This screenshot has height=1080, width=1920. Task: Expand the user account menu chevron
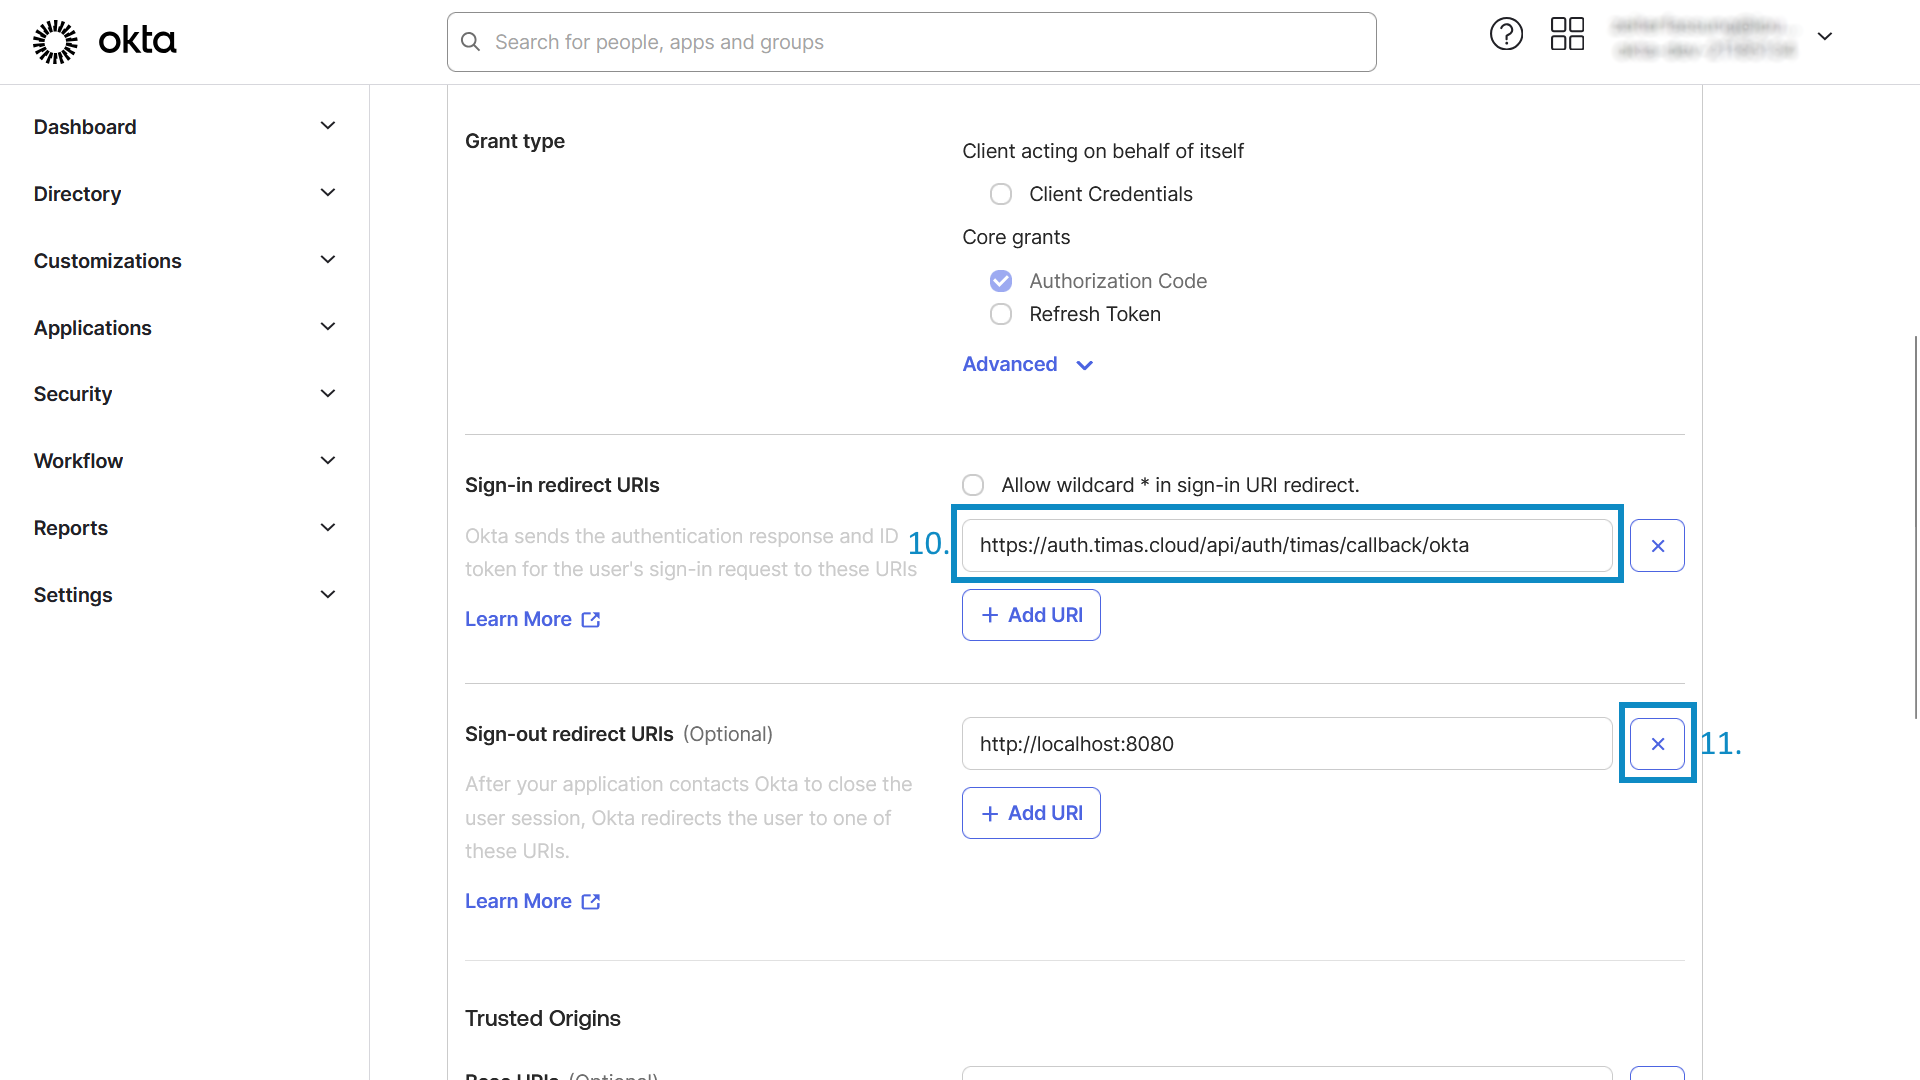[x=1825, y=36]
